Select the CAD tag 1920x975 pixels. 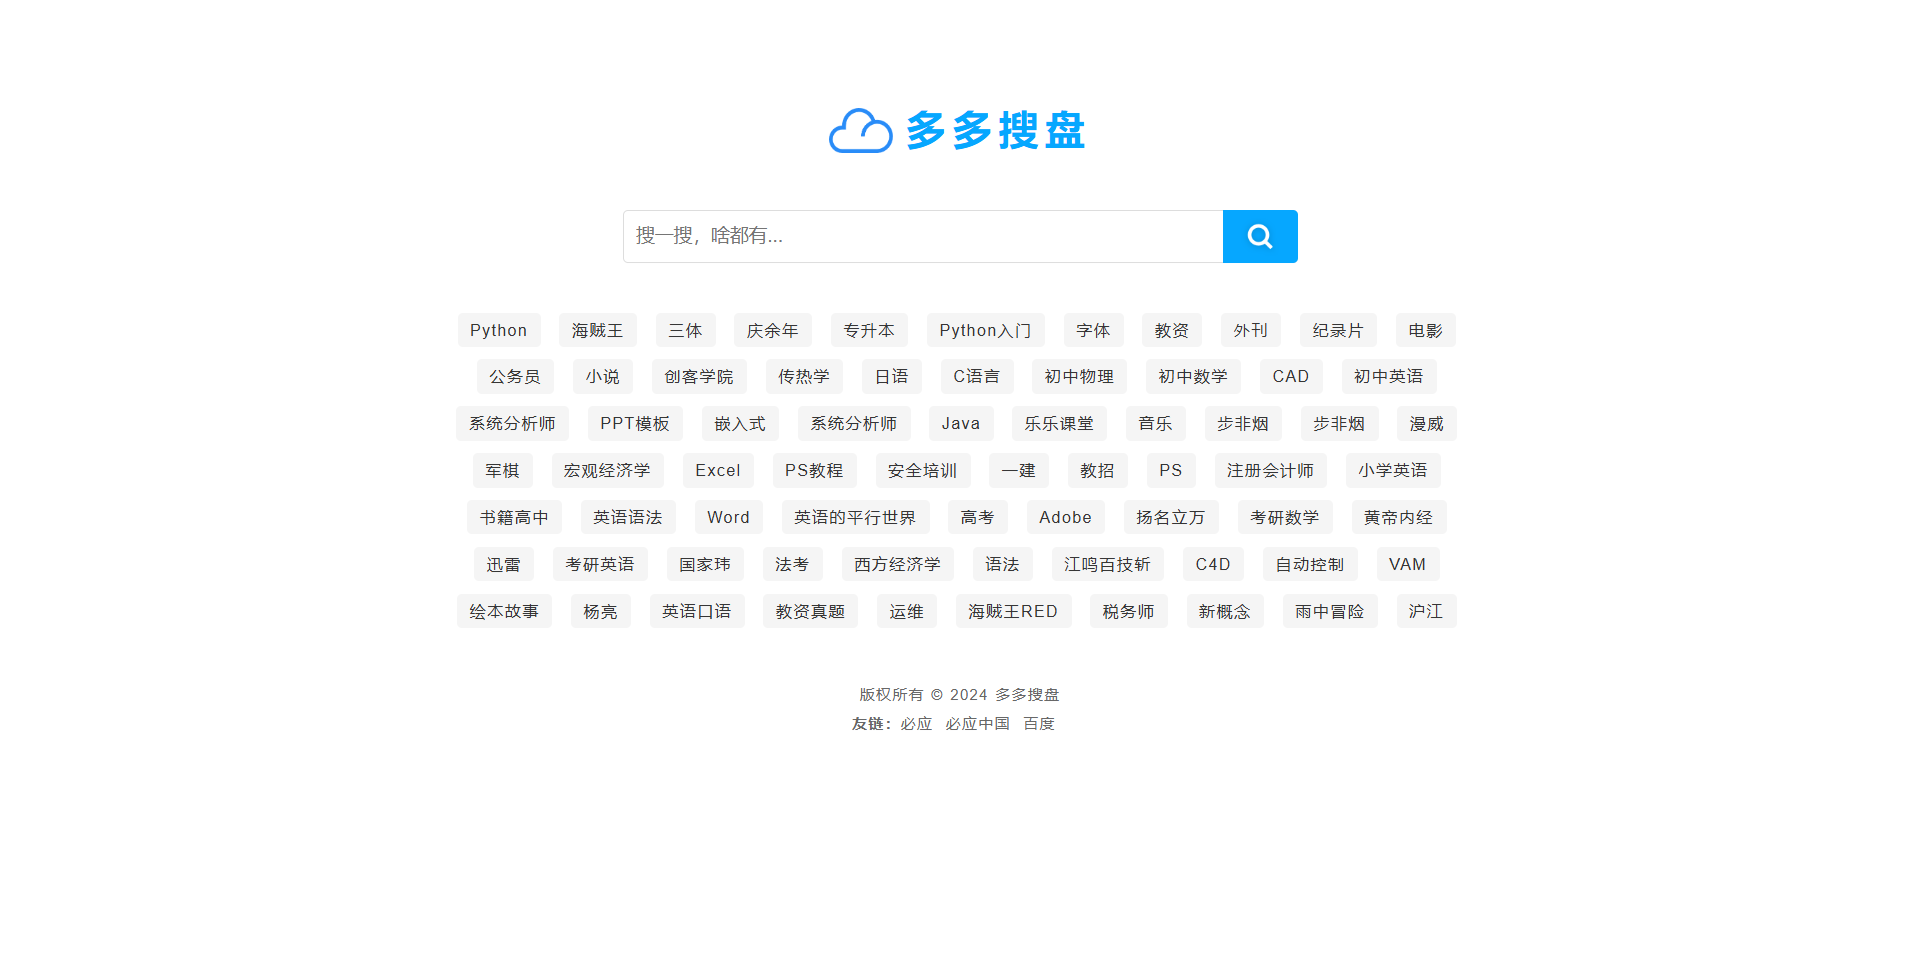pos(1290,376)
